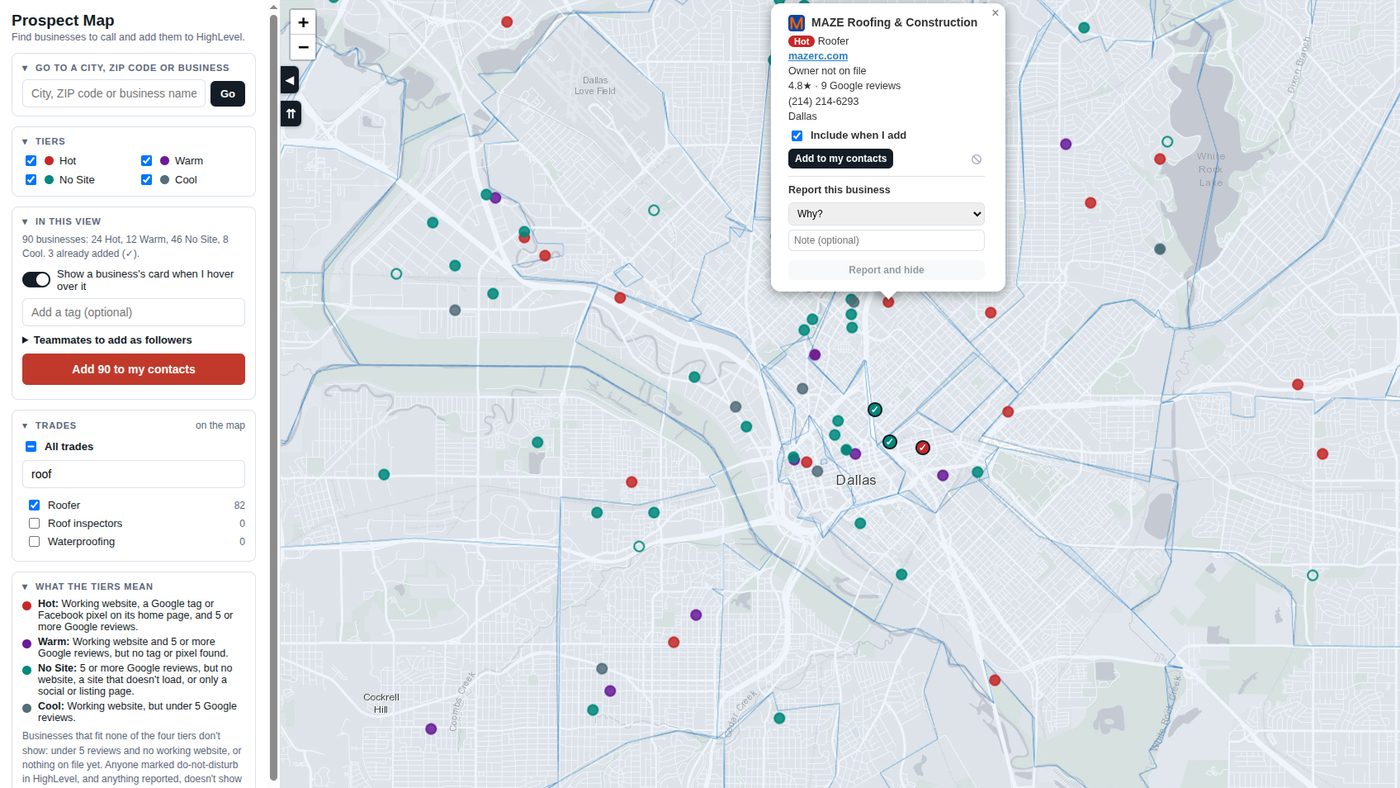Click the purple marker near Cockrell Hill
The height and width of the screenshot is (788, 1400).
(x=431, y=729)
